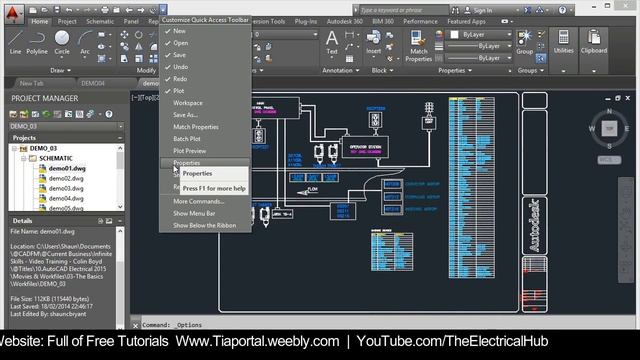Click the Help question mark icon

[x=562, y=10]
